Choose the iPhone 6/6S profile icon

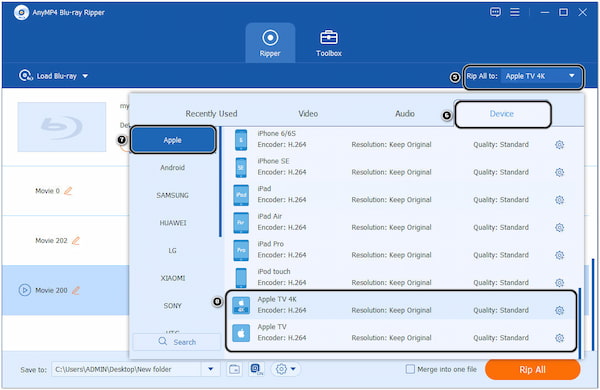pyautogui.click(x=241, y=140)
